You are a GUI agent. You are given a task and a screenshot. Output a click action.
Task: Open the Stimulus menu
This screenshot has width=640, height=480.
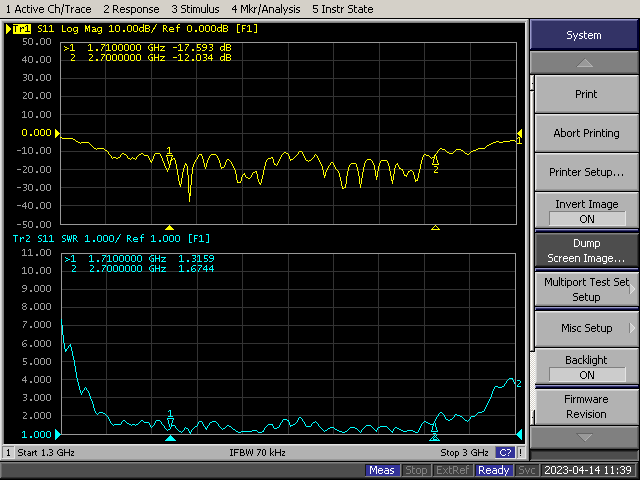click(x=195, y=9)
